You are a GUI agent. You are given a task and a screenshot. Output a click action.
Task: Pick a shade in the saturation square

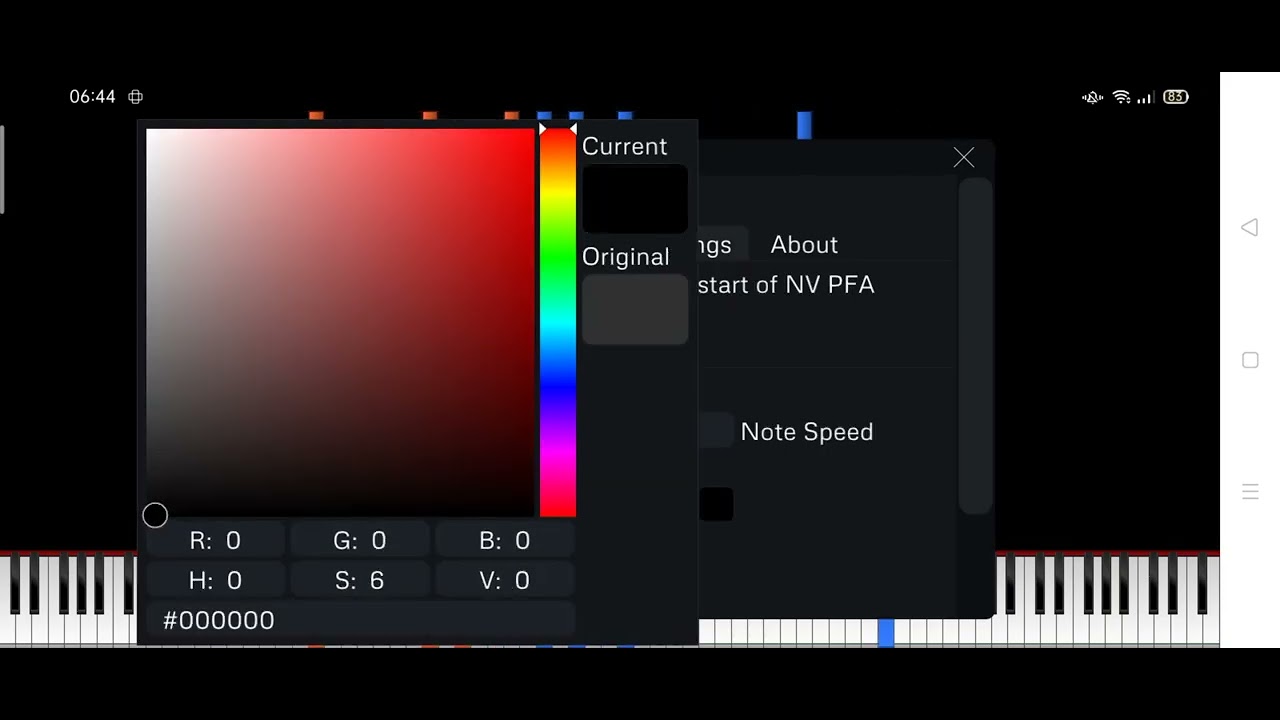click(340, 322)
